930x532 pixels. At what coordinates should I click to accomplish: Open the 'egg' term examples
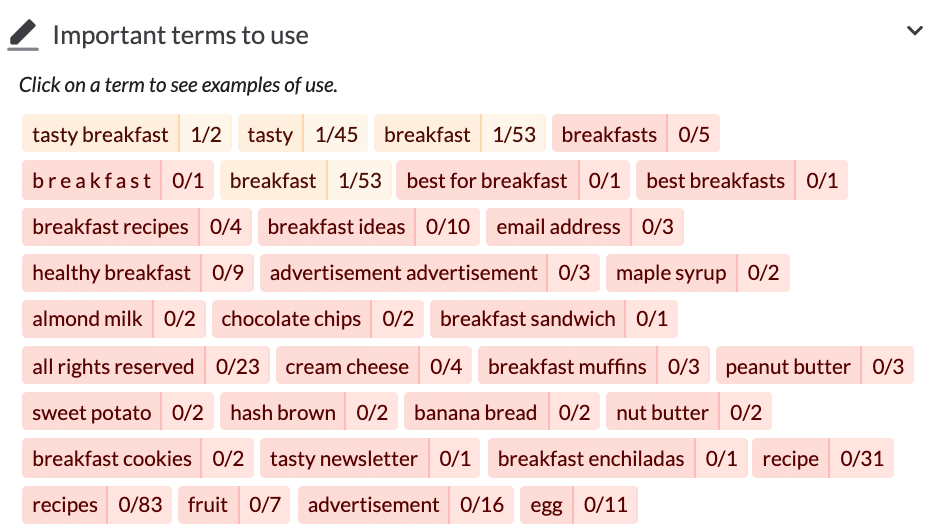pos(546,505)
